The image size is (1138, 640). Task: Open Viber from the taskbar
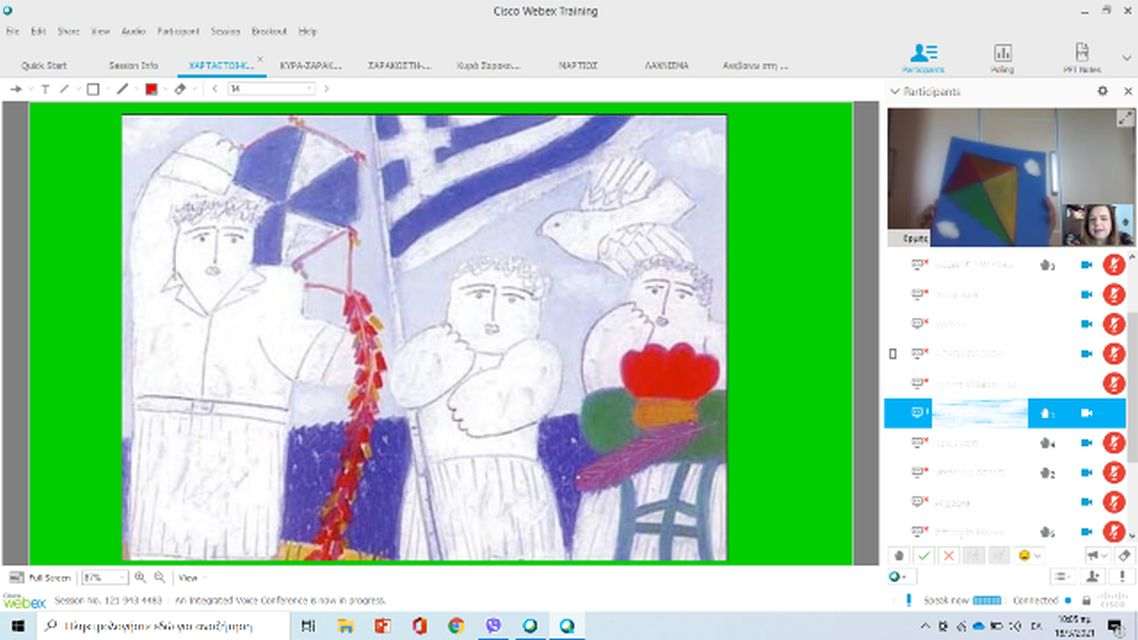[x=494, y=625]
